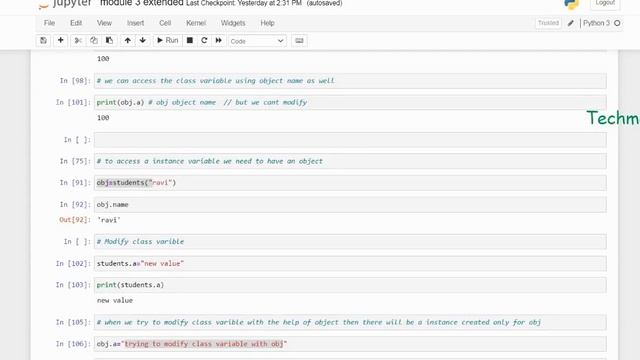Image resolution: width=640 pixels, height=360 pixels.
Task: Rename notebook title 'module 3 extended'
Action: click(x=142, y=3)
